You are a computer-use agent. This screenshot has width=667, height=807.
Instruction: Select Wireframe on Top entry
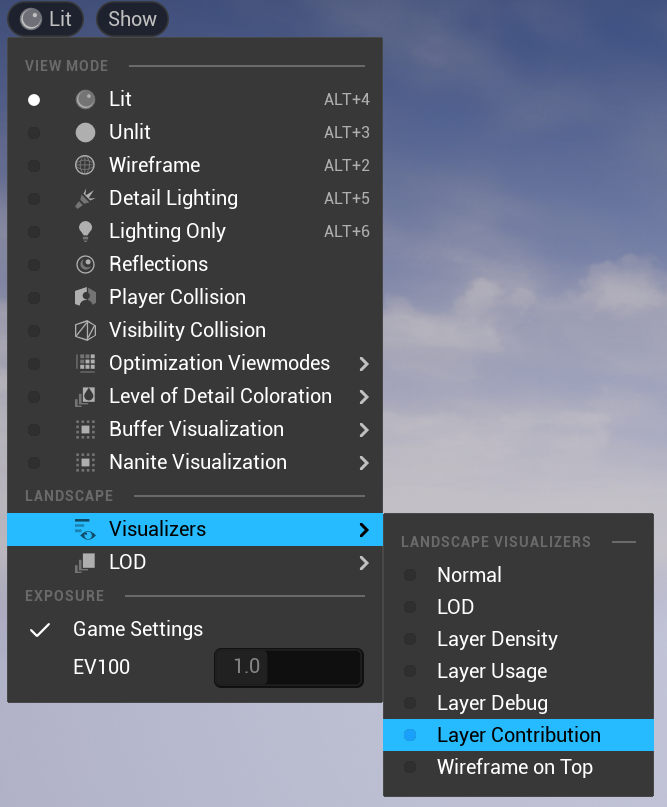pos(519,767)
